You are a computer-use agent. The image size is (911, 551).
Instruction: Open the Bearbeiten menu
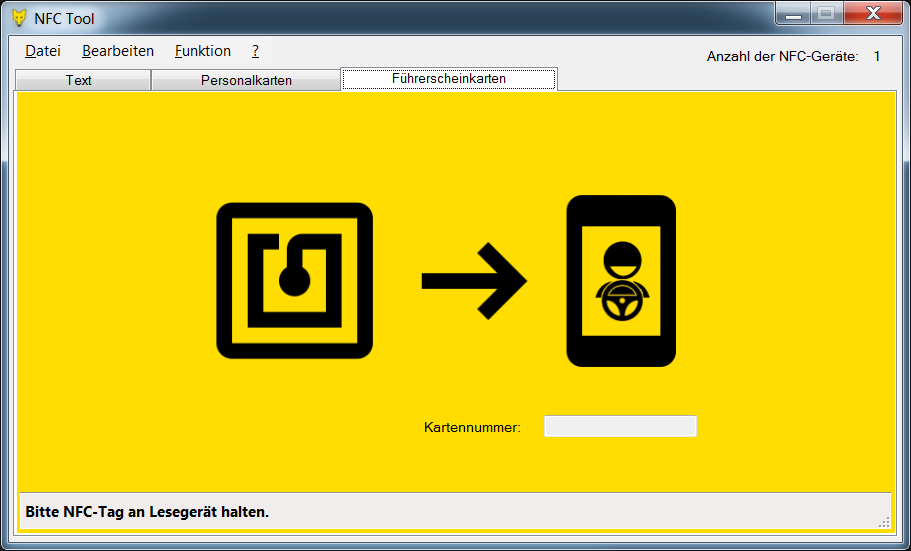click(x=118, y=51)
